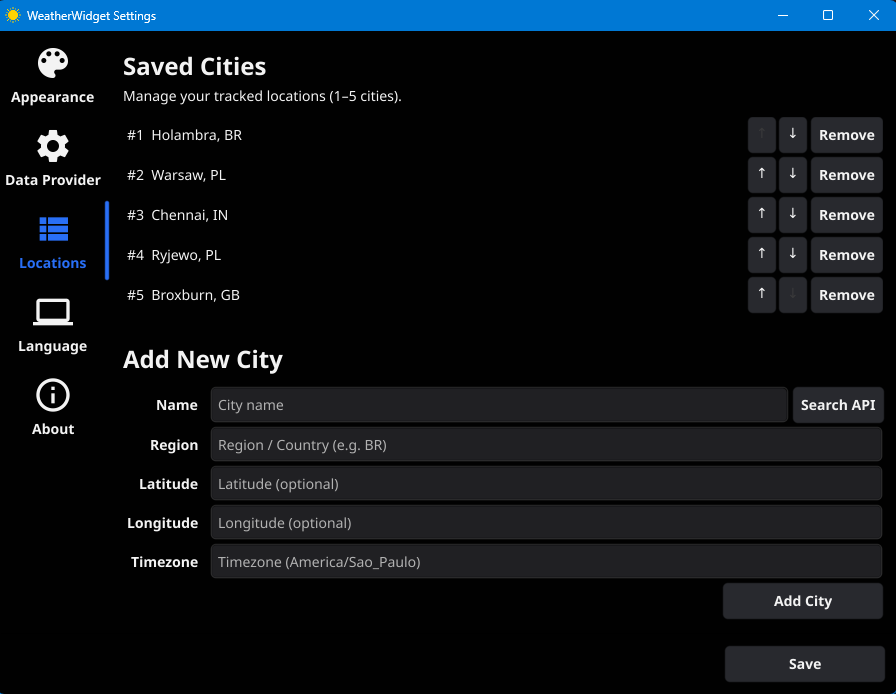Image resolution: width=896 pixels, height=694 pixels.
Task: Click the 'Latitude' field label
Action: (x=169, y=484)
